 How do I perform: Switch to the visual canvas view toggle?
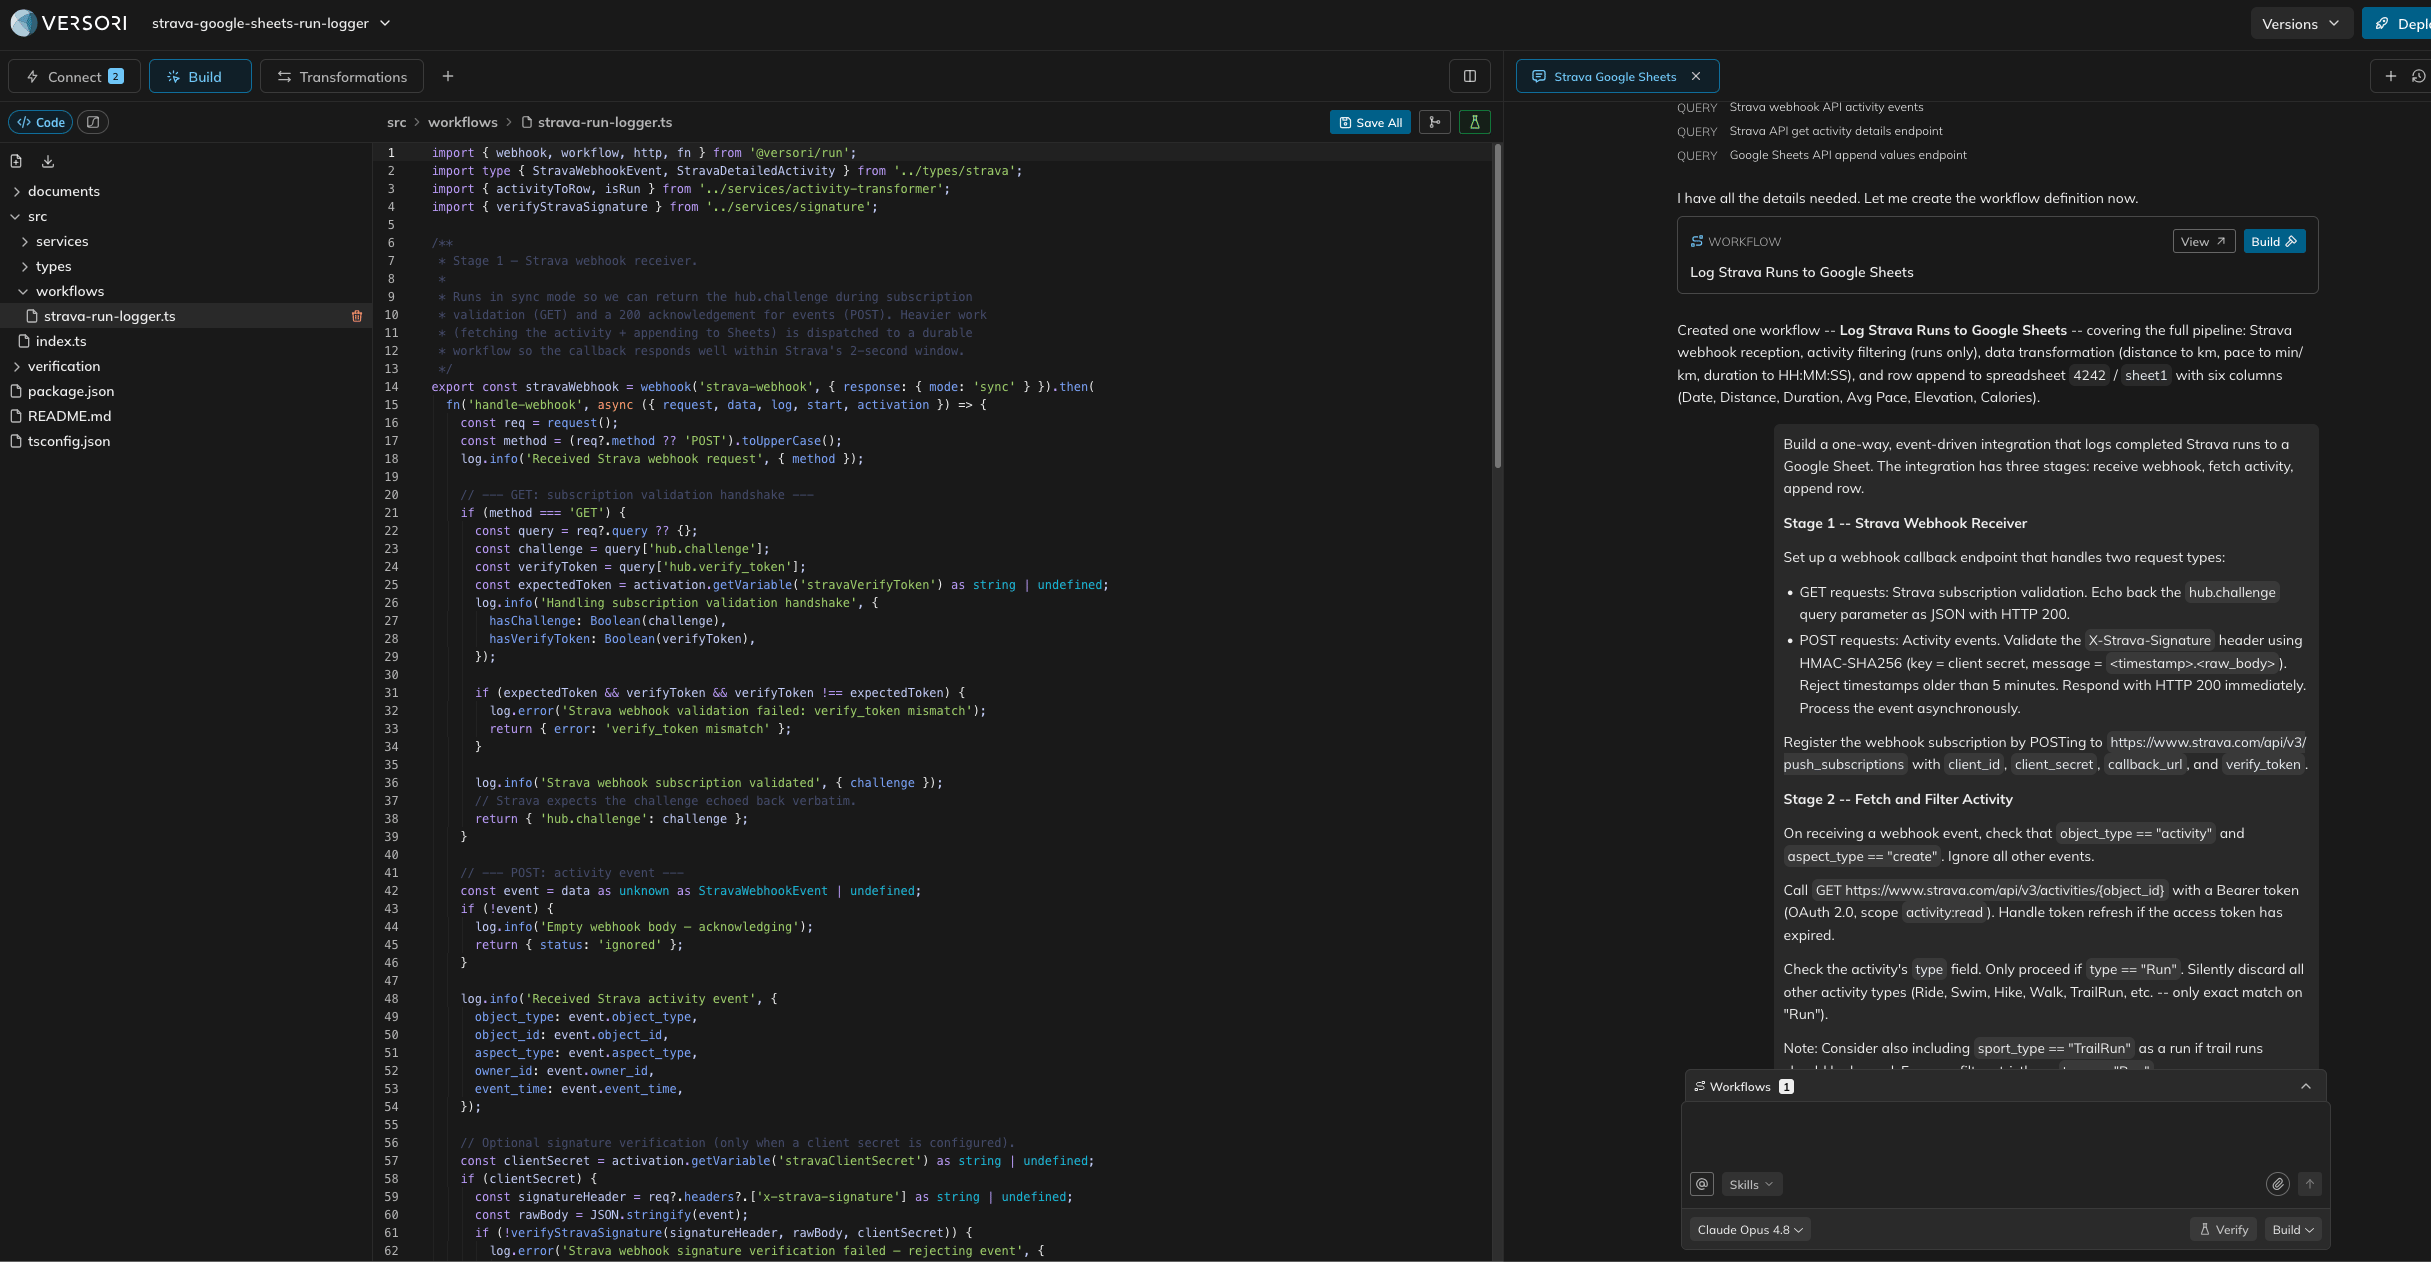93,122
